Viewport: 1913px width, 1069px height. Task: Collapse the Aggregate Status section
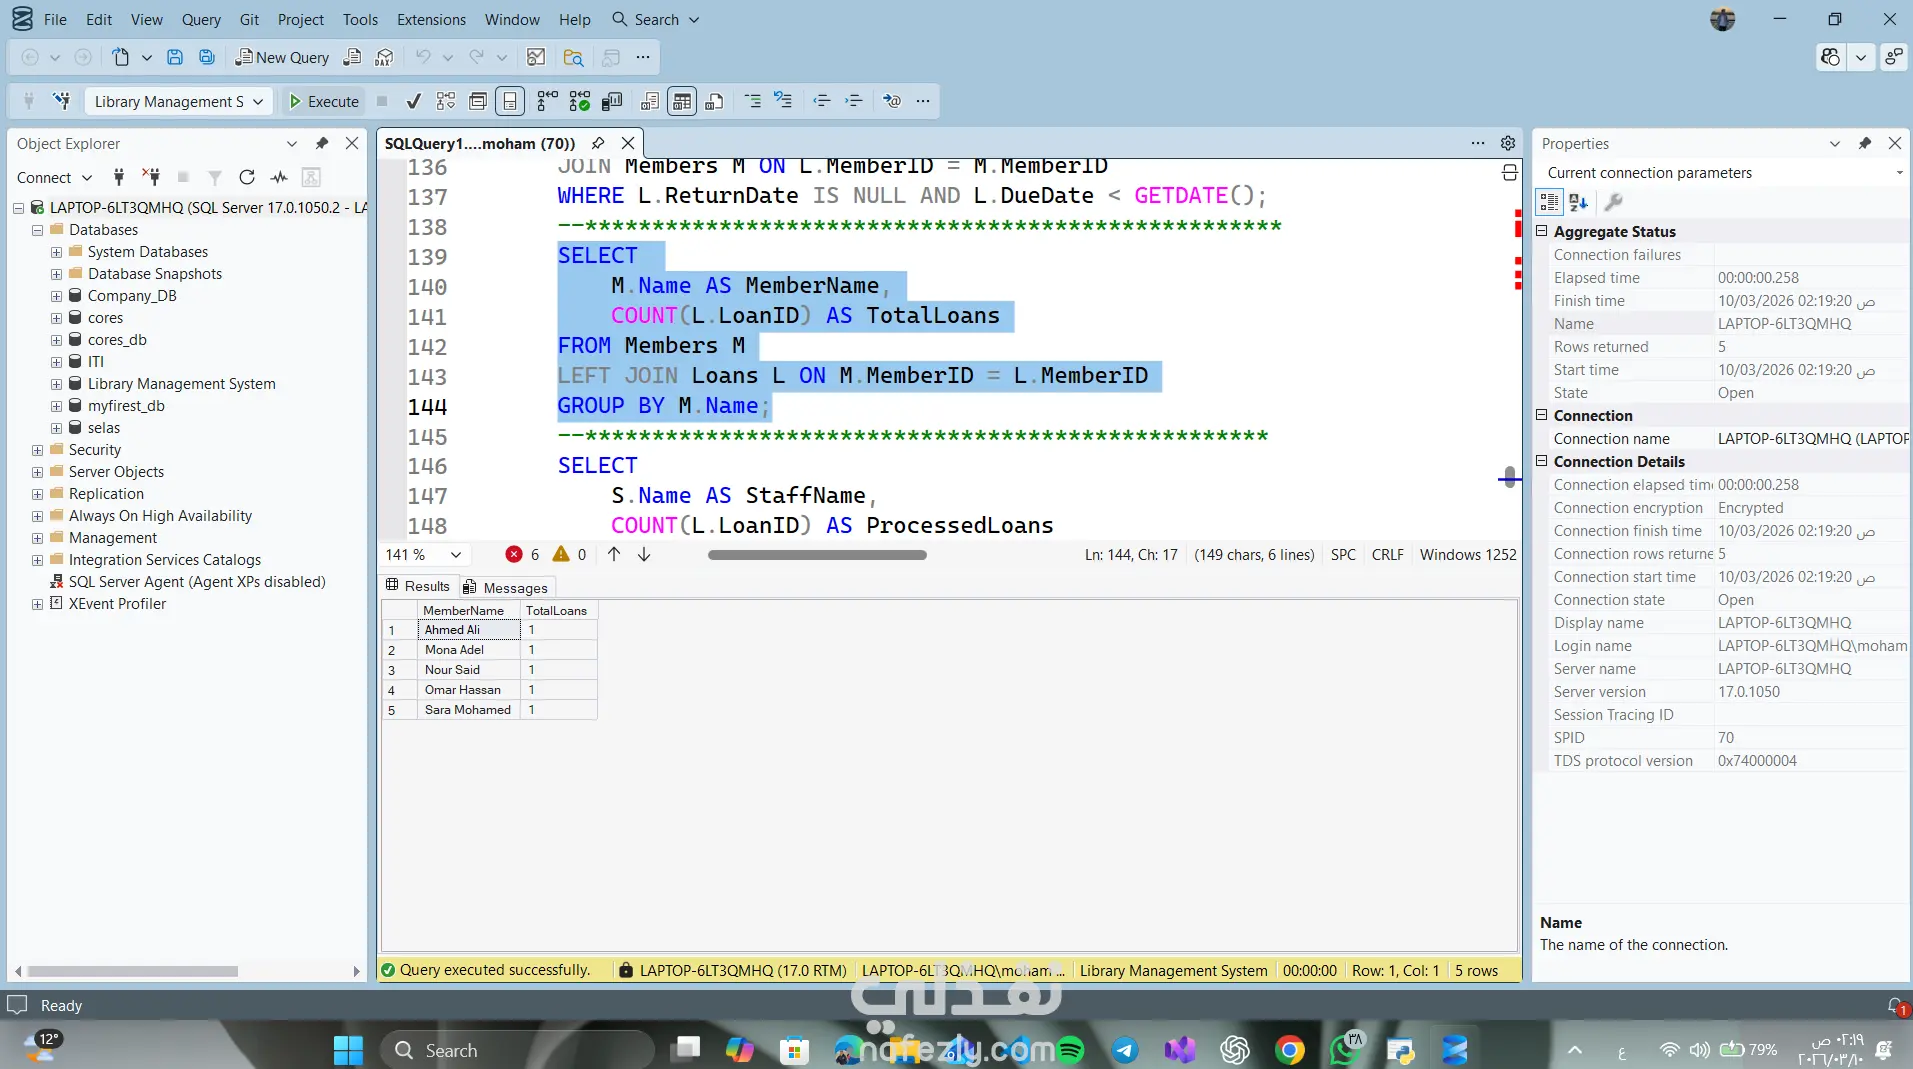[x=1542, y=231]
